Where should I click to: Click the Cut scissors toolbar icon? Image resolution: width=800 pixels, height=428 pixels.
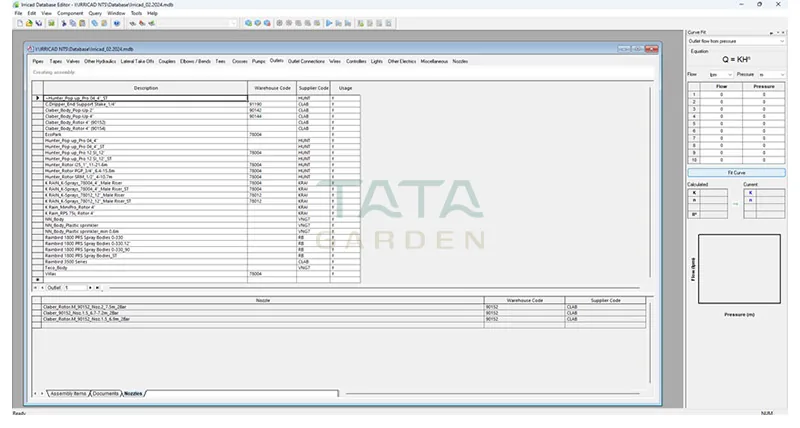pos(64,23)
